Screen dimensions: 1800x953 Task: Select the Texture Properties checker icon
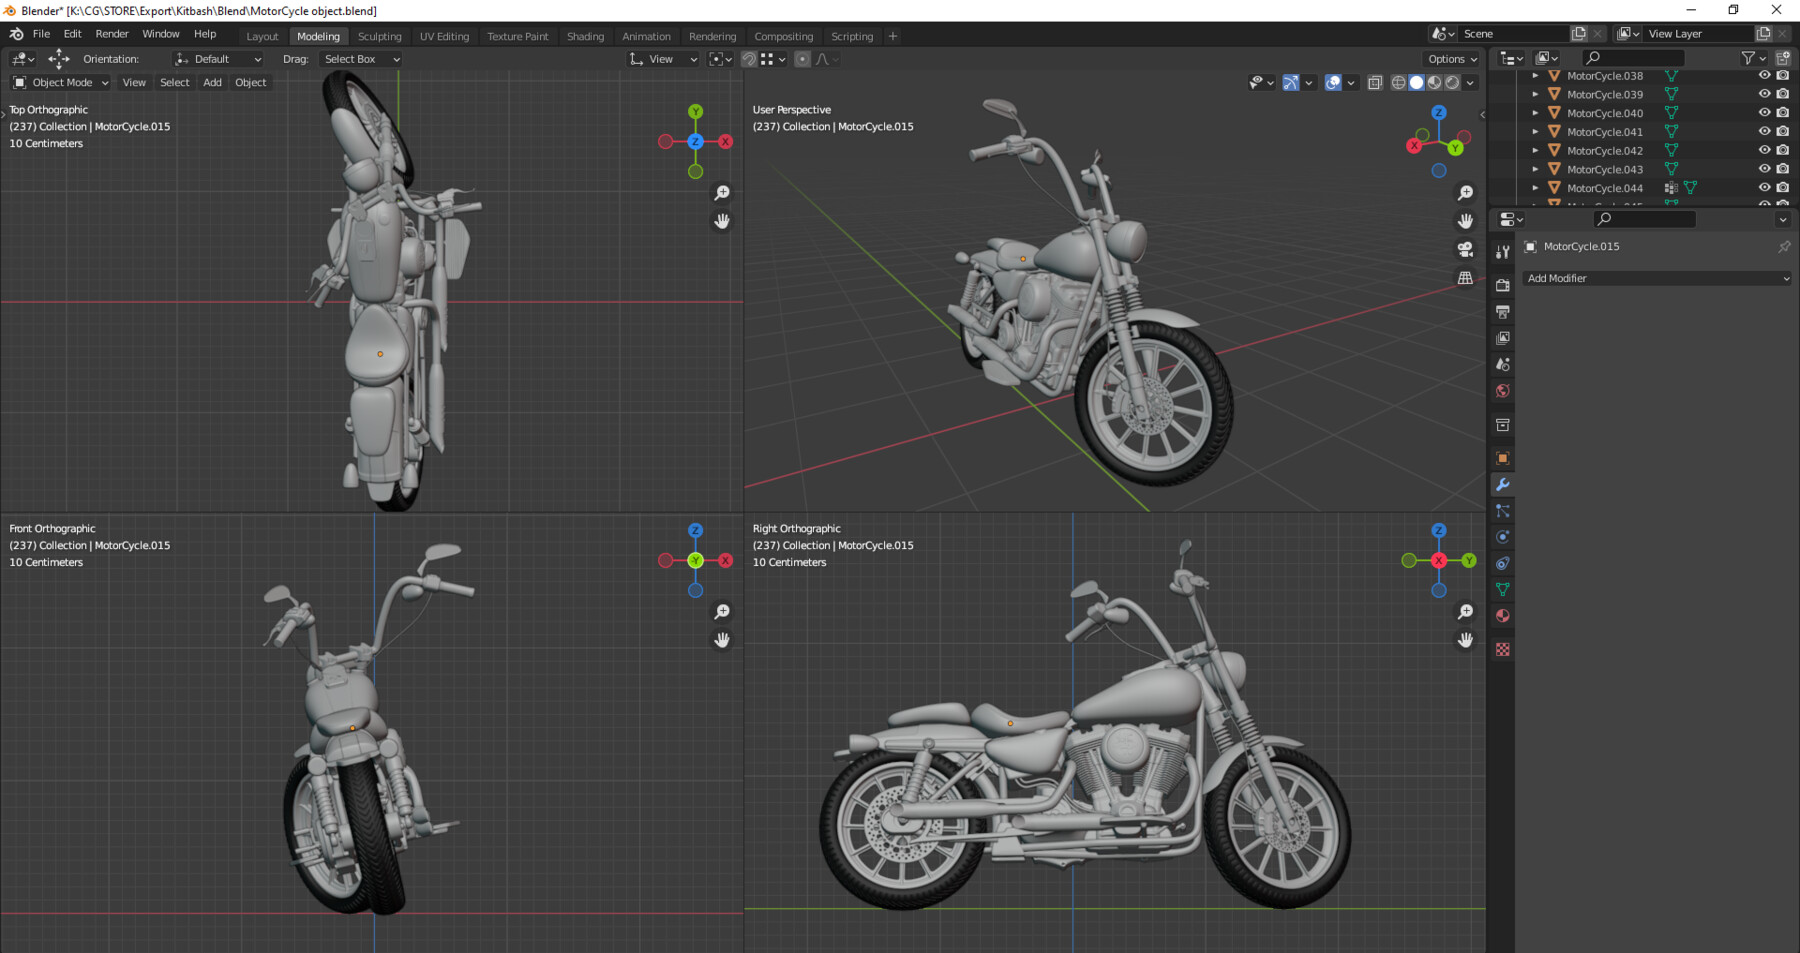1502,649
